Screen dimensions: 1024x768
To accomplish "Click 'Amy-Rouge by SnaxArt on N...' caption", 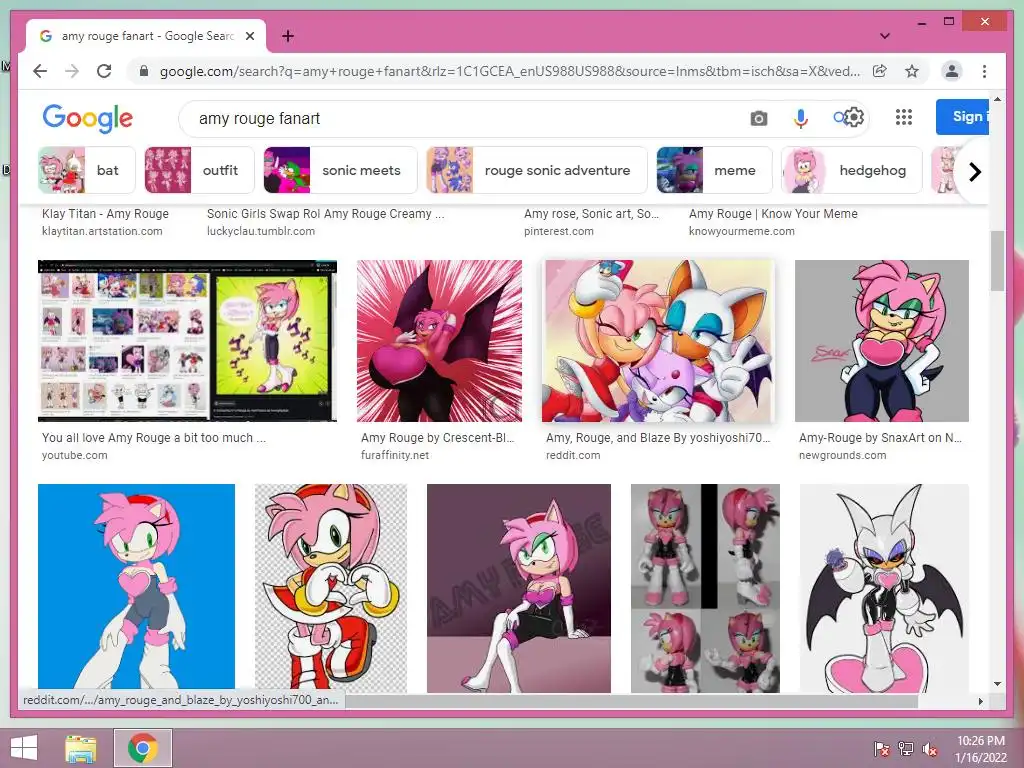I will pyautogui.click(x=880, y=438).
